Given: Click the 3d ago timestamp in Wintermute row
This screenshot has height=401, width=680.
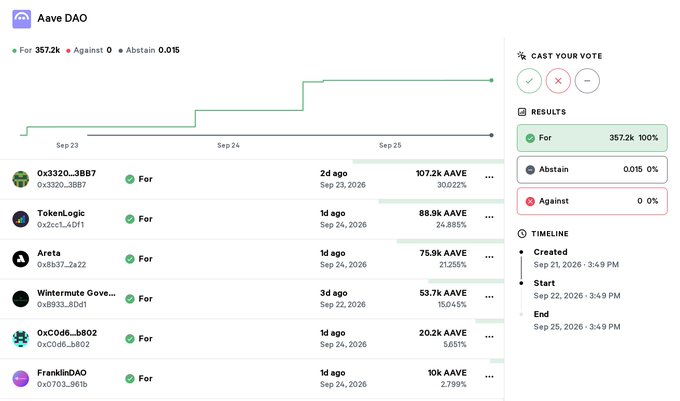Looking at the screenshot, I should [333, 293].
